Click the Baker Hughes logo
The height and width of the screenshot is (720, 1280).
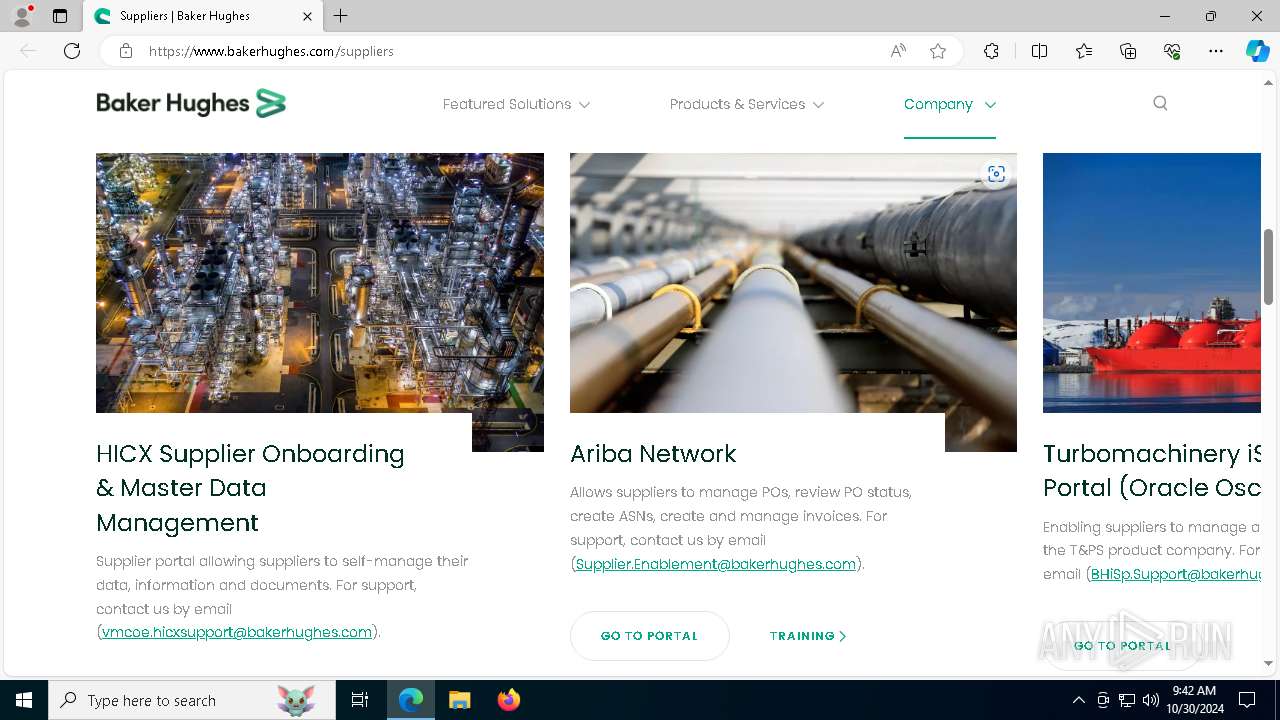point(191,103)
